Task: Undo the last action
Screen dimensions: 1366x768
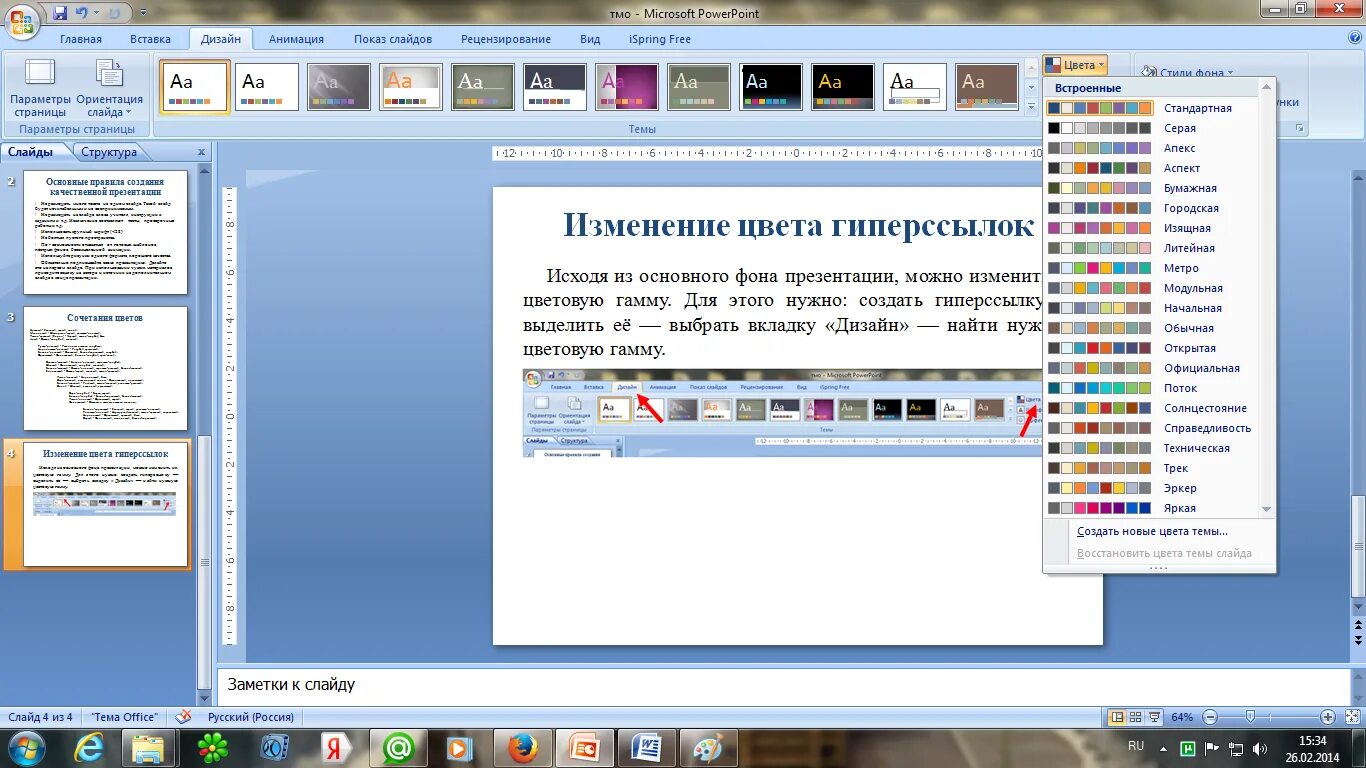Action: [81, 14]
